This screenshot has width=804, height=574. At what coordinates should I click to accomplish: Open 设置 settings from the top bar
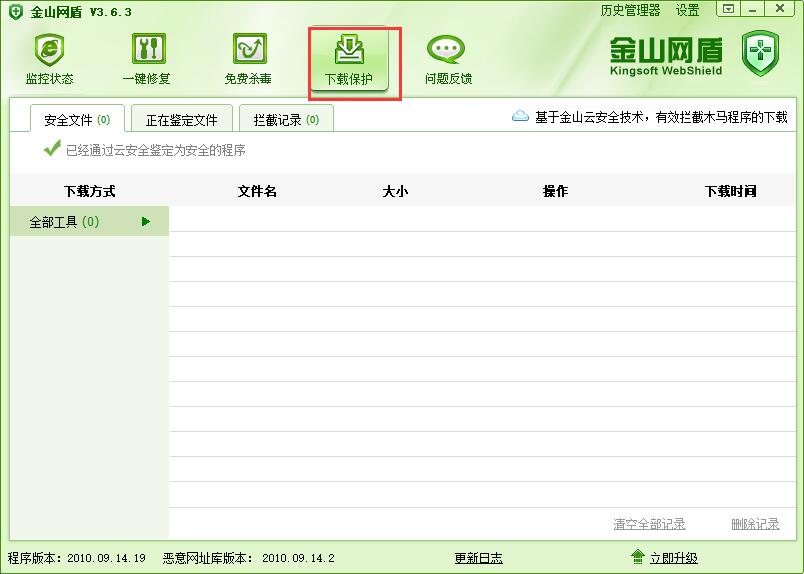pyautogui.click(x=687, y=10)
